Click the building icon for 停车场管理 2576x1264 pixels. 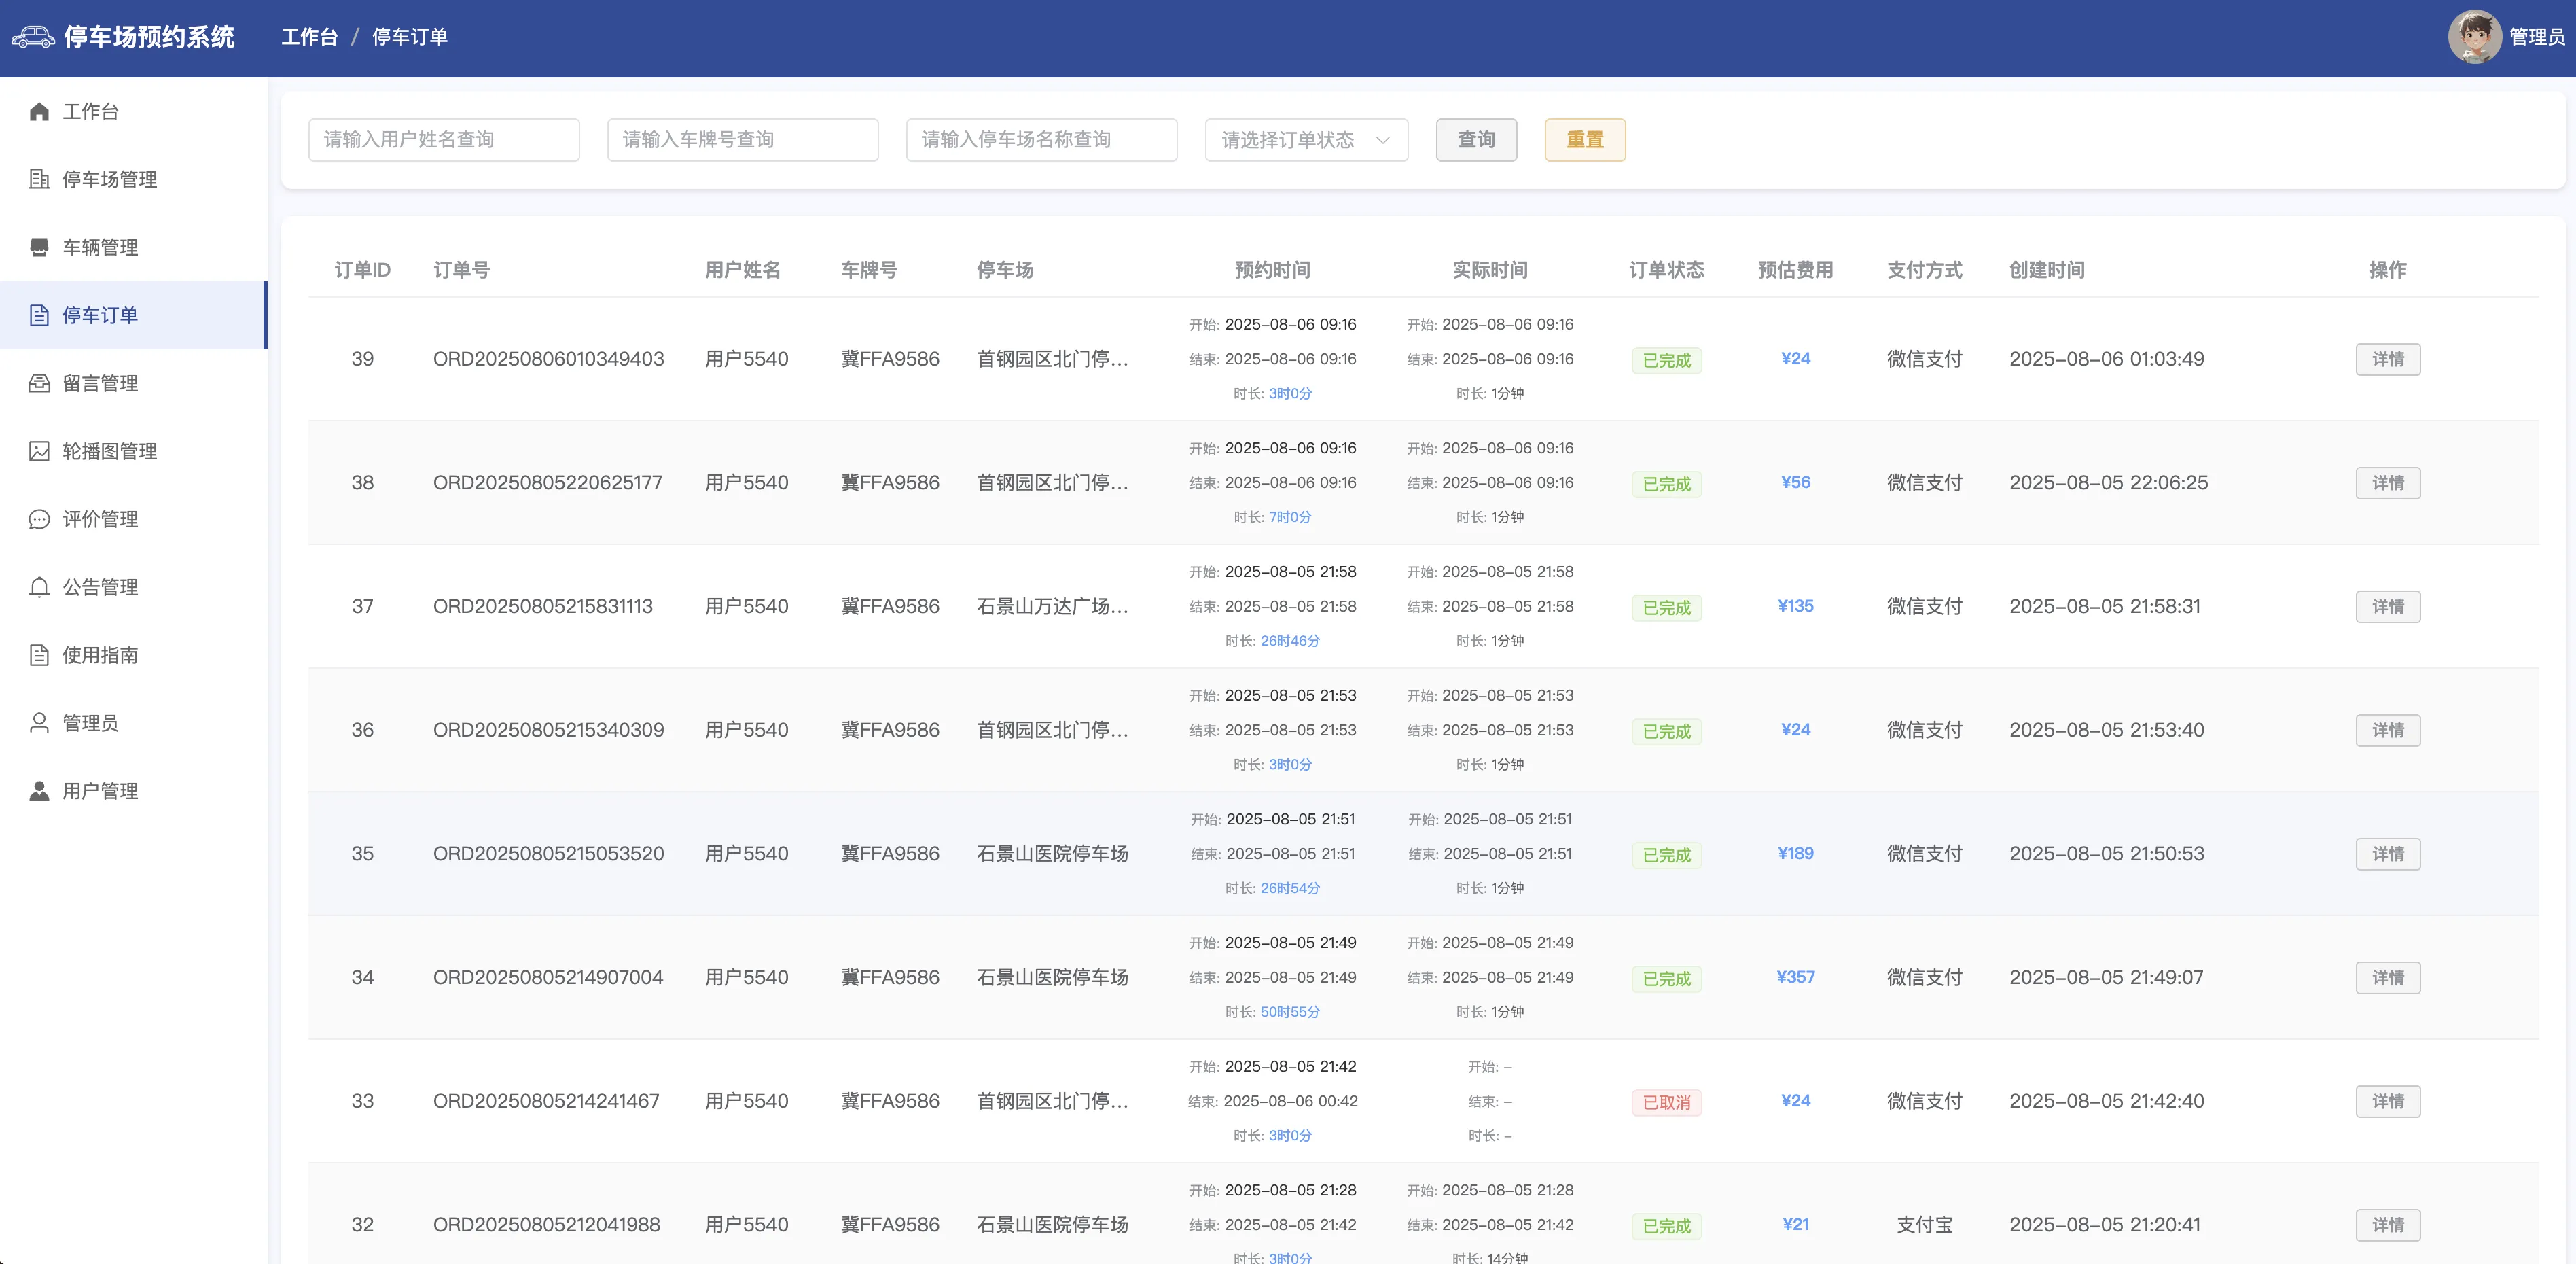39,179
